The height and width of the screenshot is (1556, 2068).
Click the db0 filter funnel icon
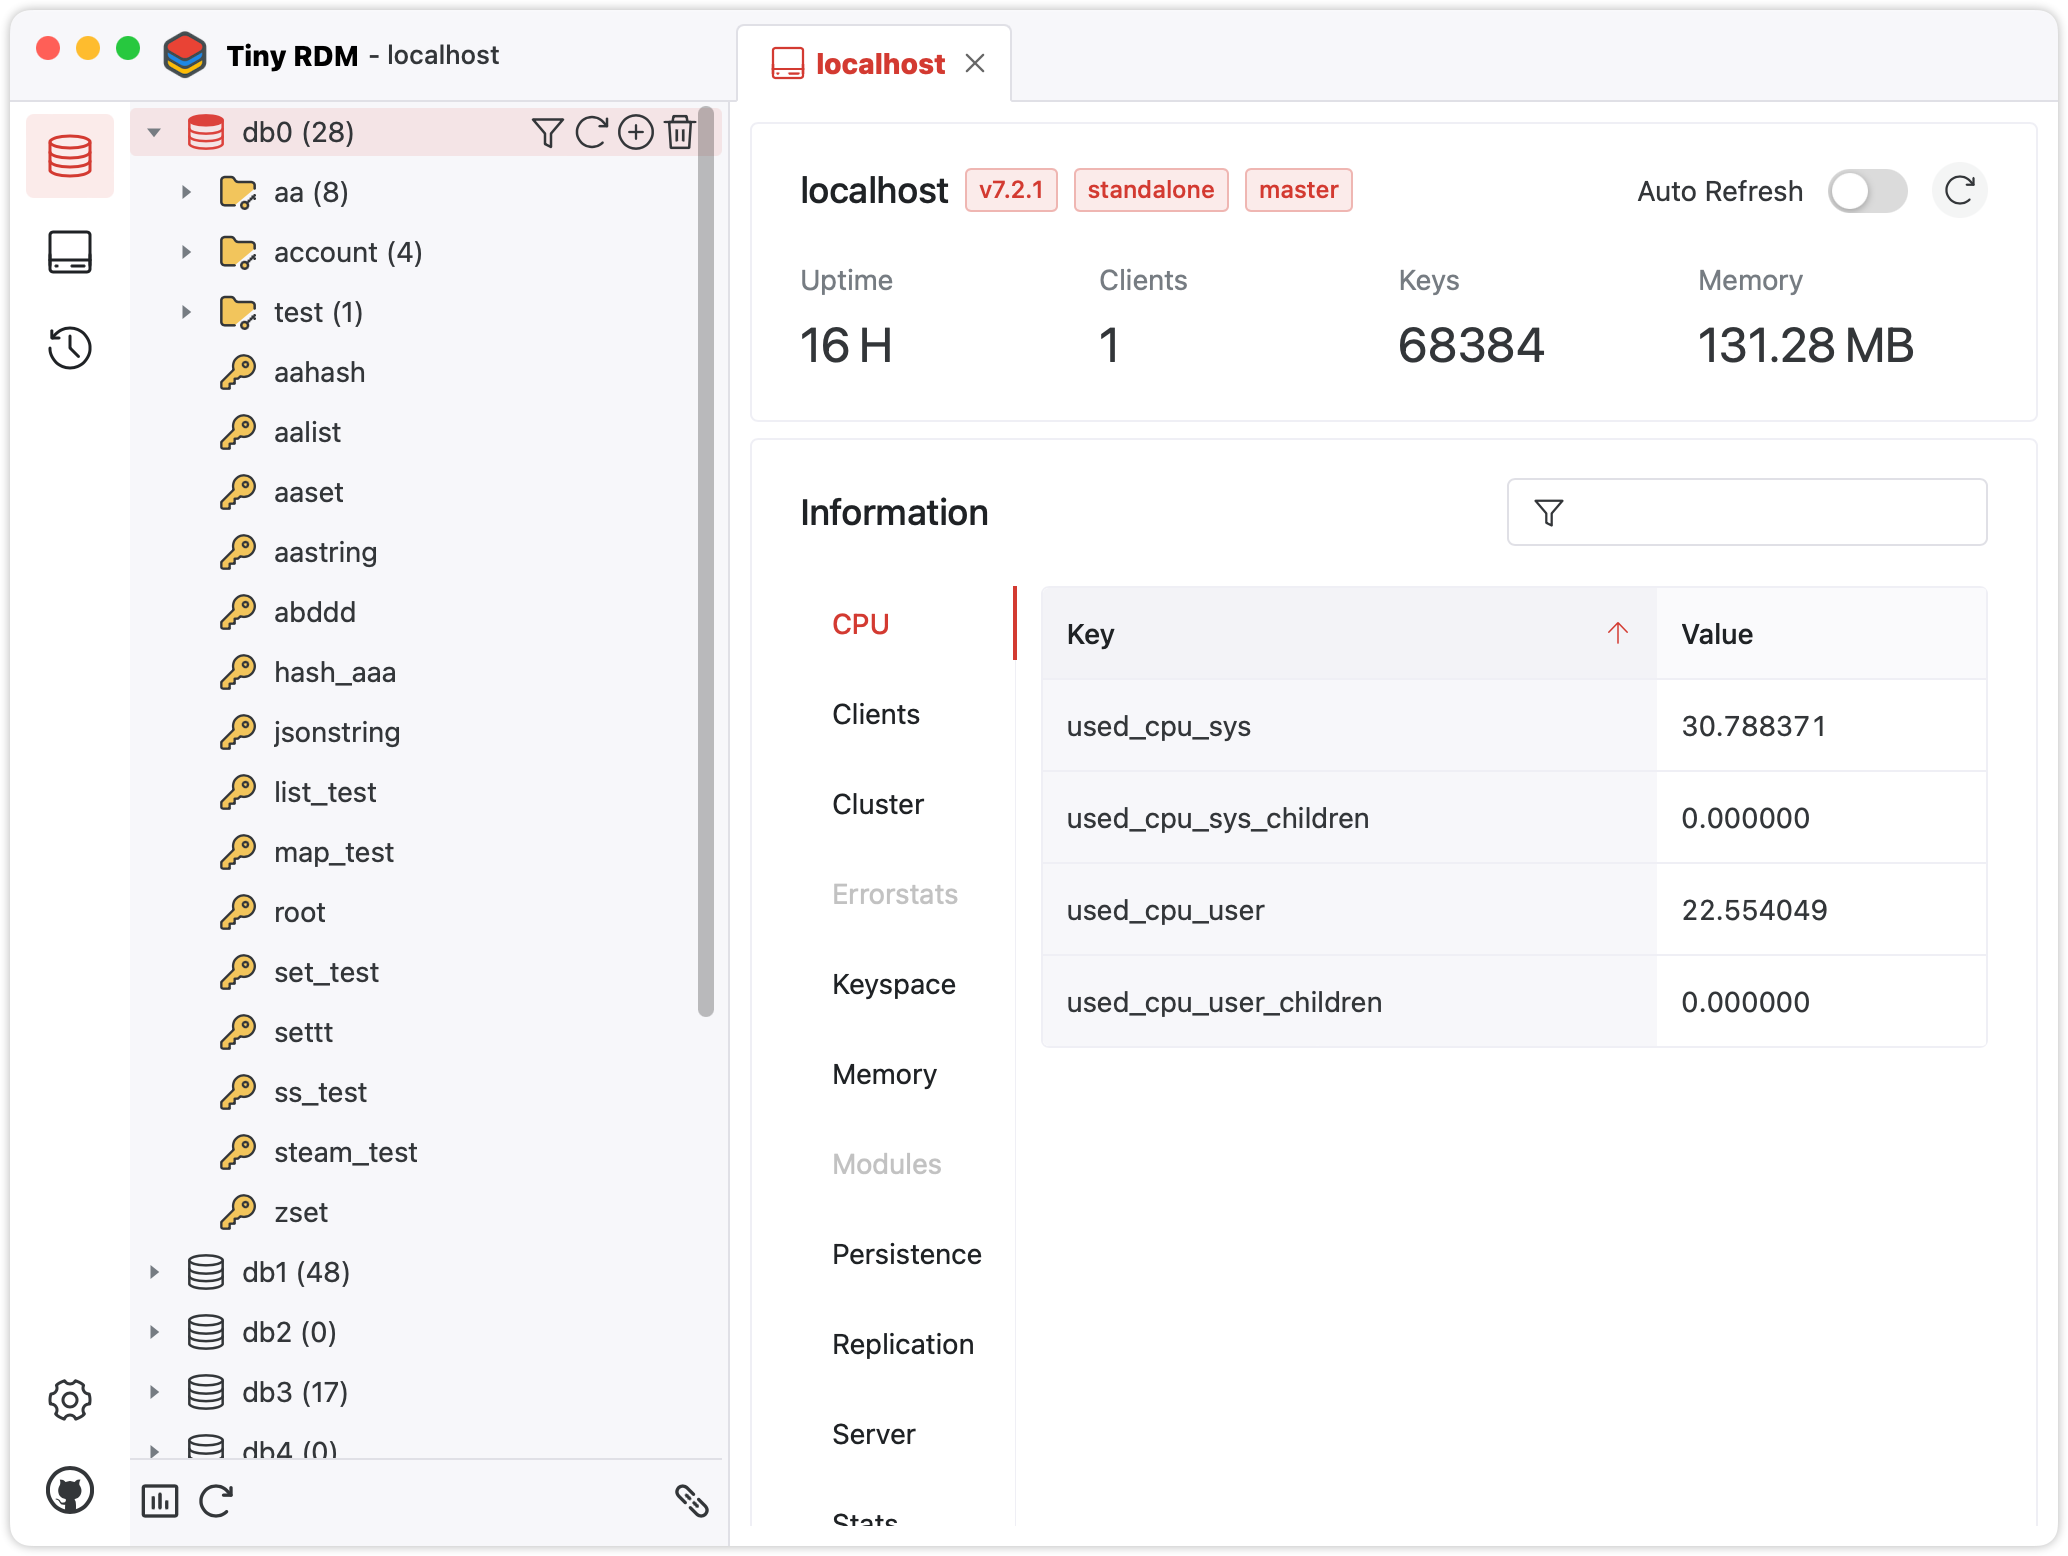(x=547, y=132)
